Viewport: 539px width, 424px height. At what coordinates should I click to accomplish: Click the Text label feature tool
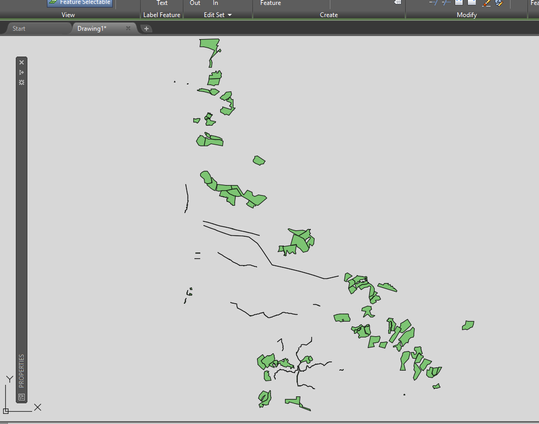click(162, 3)
